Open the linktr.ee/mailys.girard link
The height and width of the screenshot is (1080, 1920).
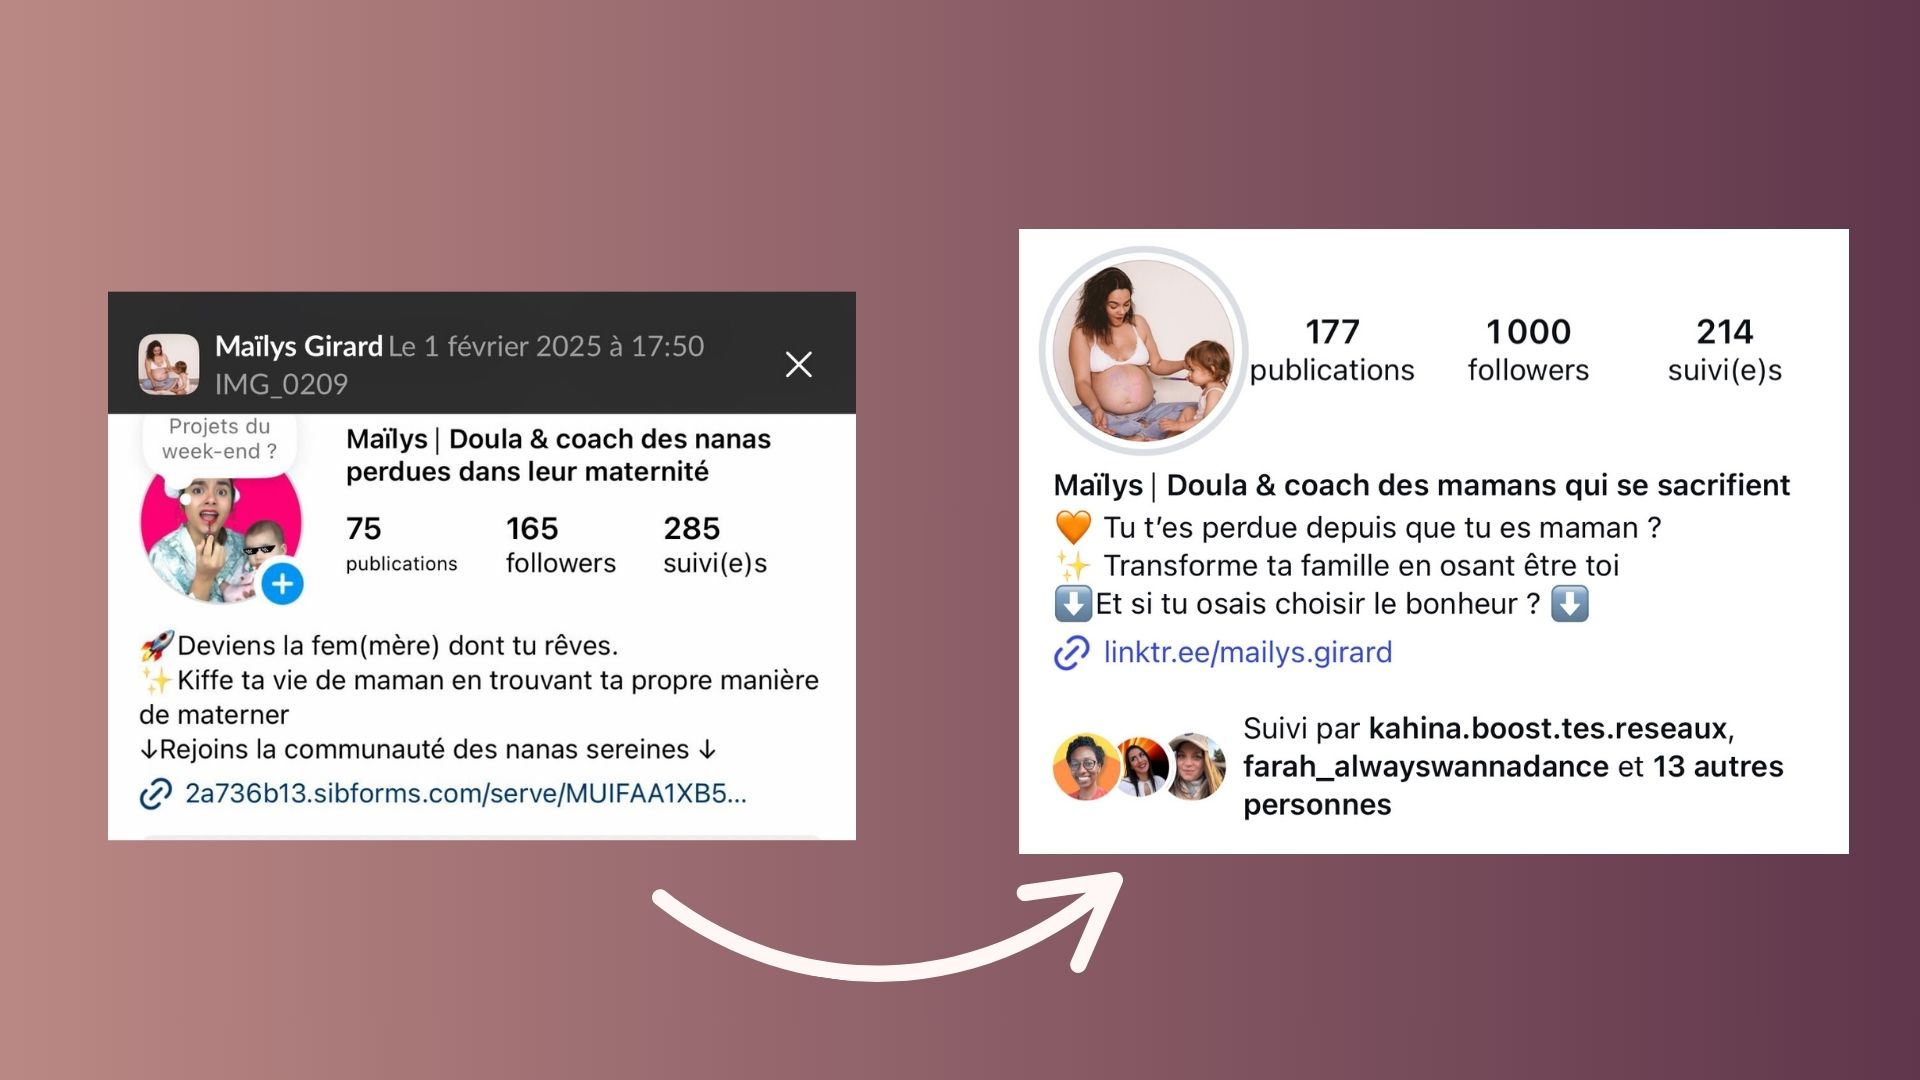(x=1247, y=652)
